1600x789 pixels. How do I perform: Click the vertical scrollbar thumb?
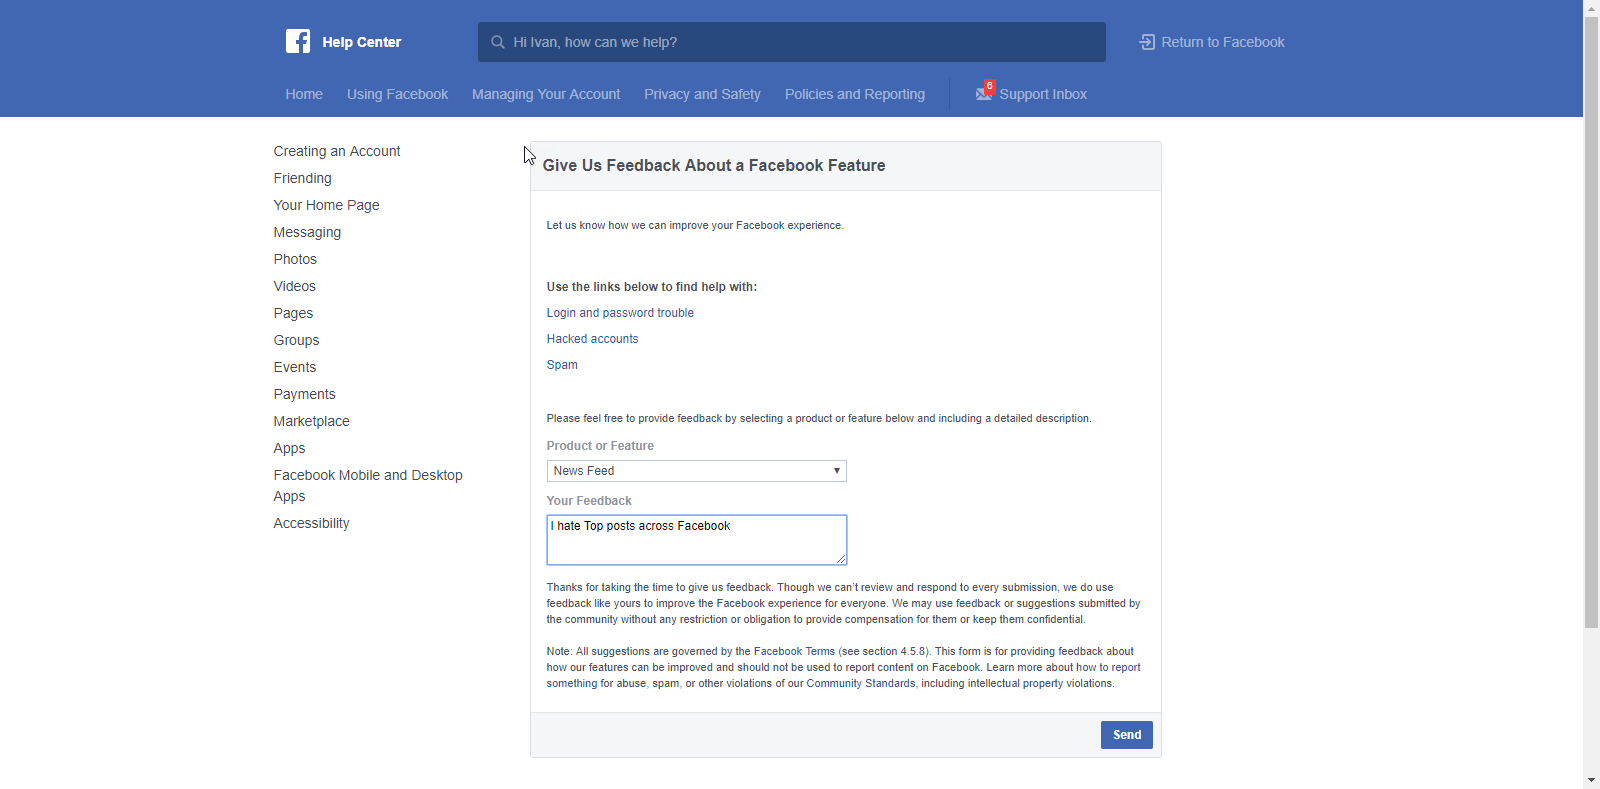click(x=1591, y=322)
